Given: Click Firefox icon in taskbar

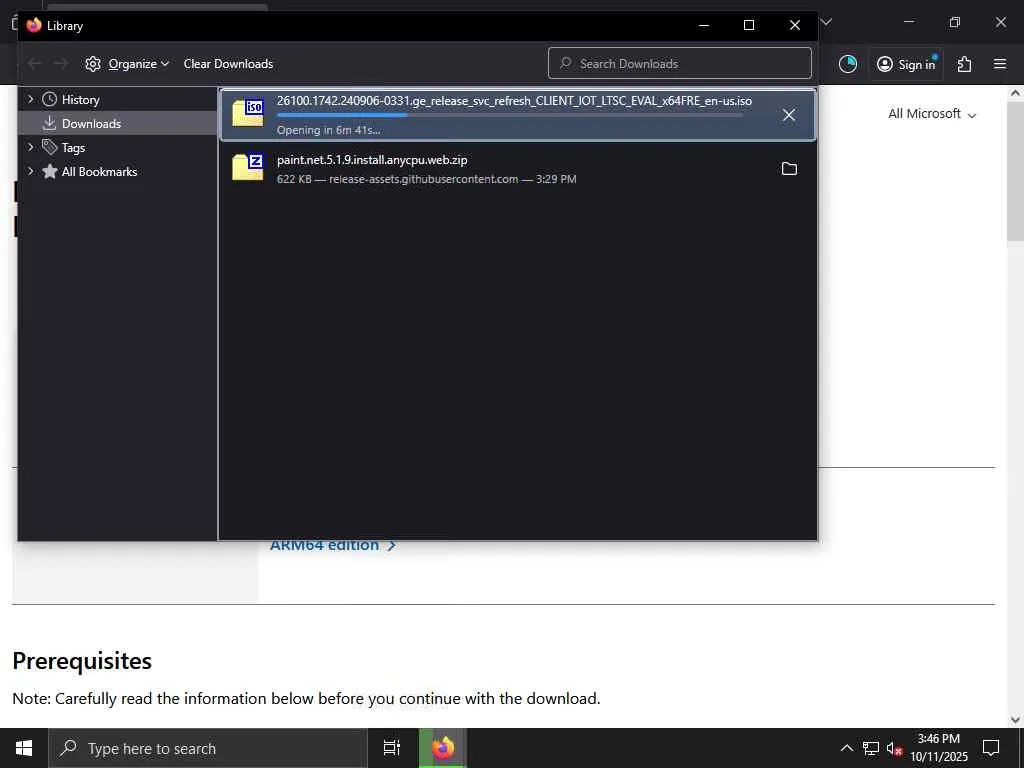Looking at the screenshot, I should [443, 748].
